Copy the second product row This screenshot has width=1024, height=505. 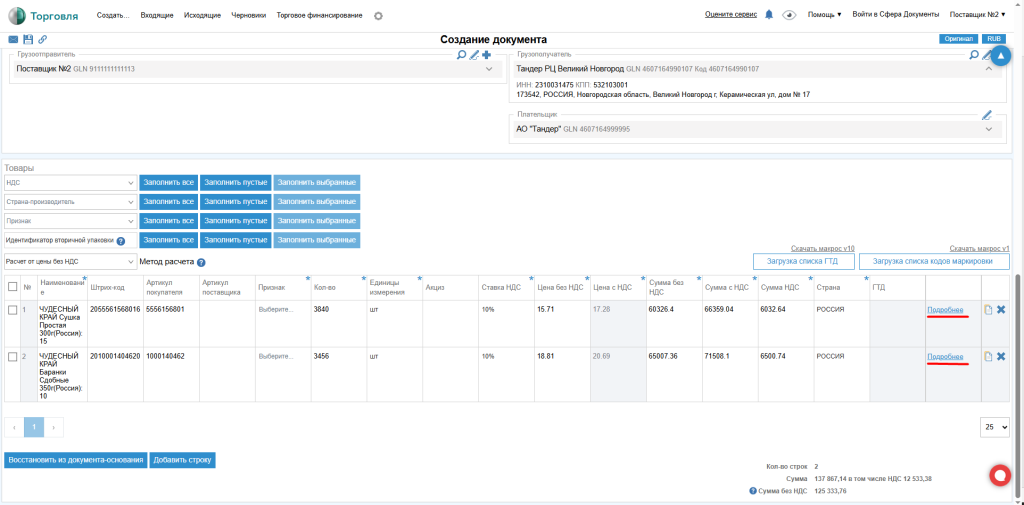988,357
